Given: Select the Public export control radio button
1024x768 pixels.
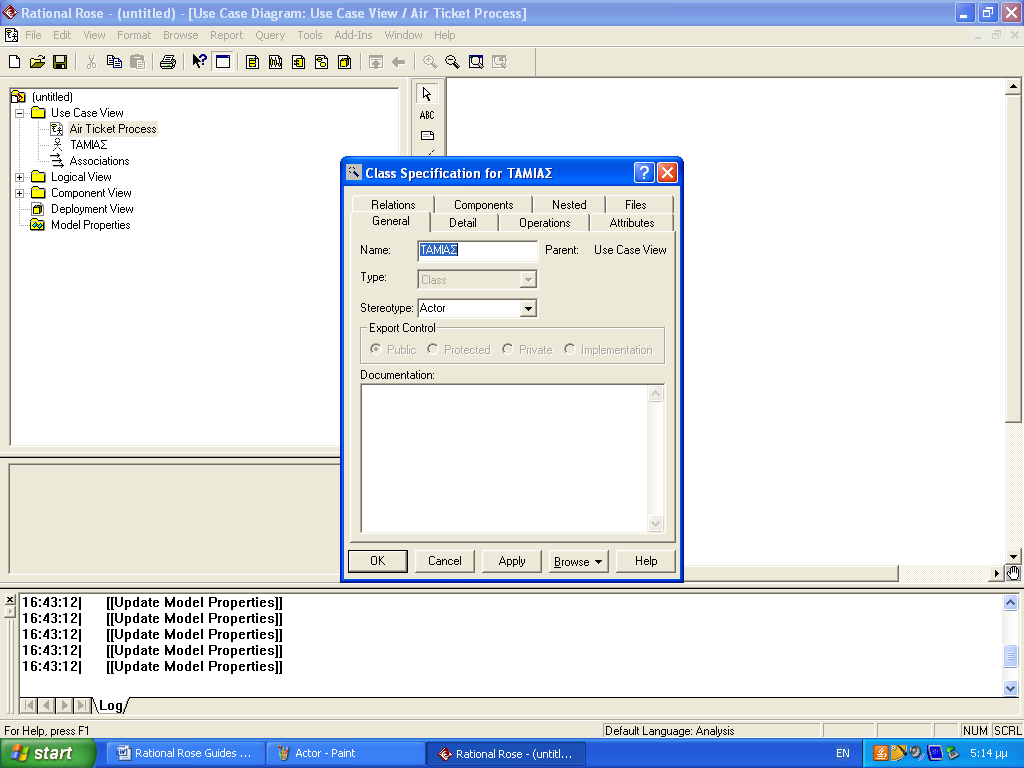Looking at the screenshot, I should pos(376,349).
